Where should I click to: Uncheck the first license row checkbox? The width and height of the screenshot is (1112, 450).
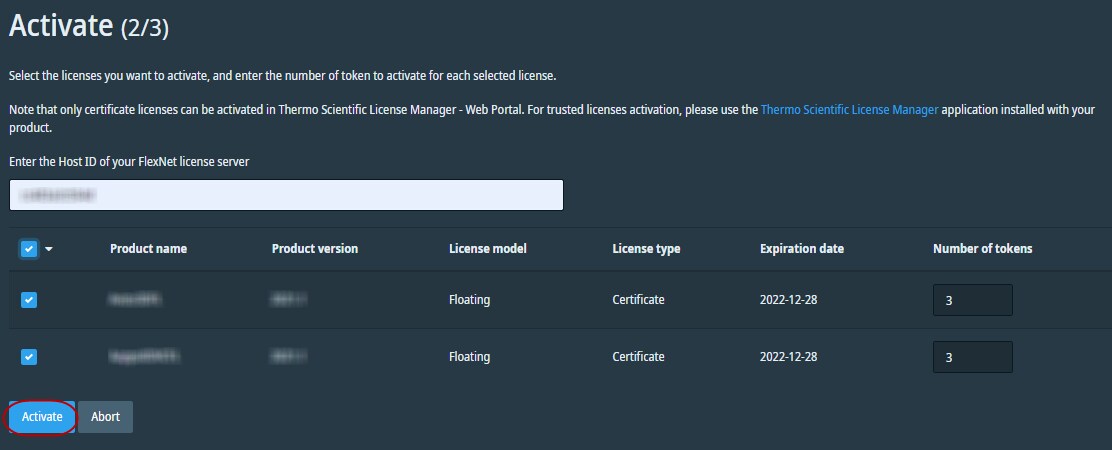(x=29, y=300)
